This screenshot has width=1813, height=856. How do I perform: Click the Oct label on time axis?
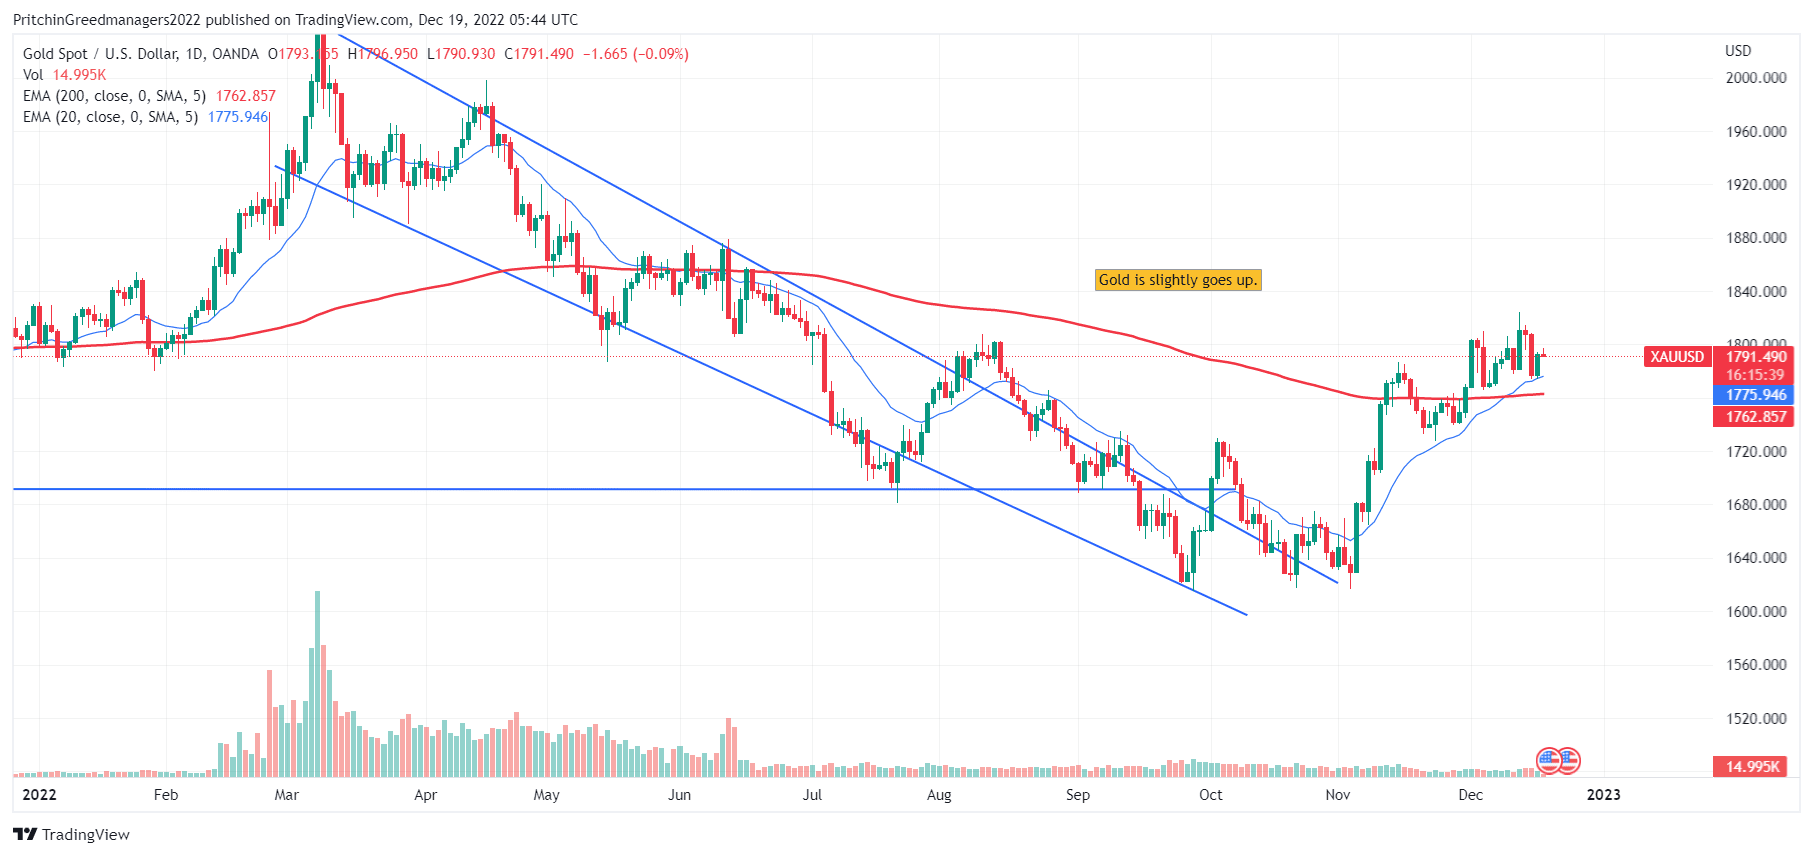pyautogui.click(x=1211, y=795)
